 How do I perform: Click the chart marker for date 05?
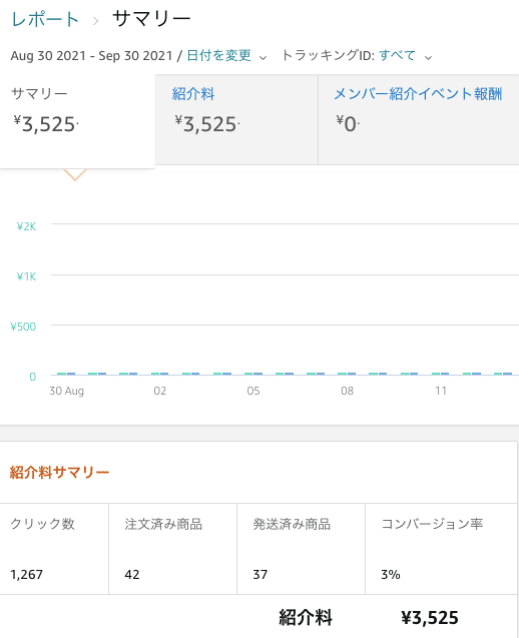[x=253, y=373]
